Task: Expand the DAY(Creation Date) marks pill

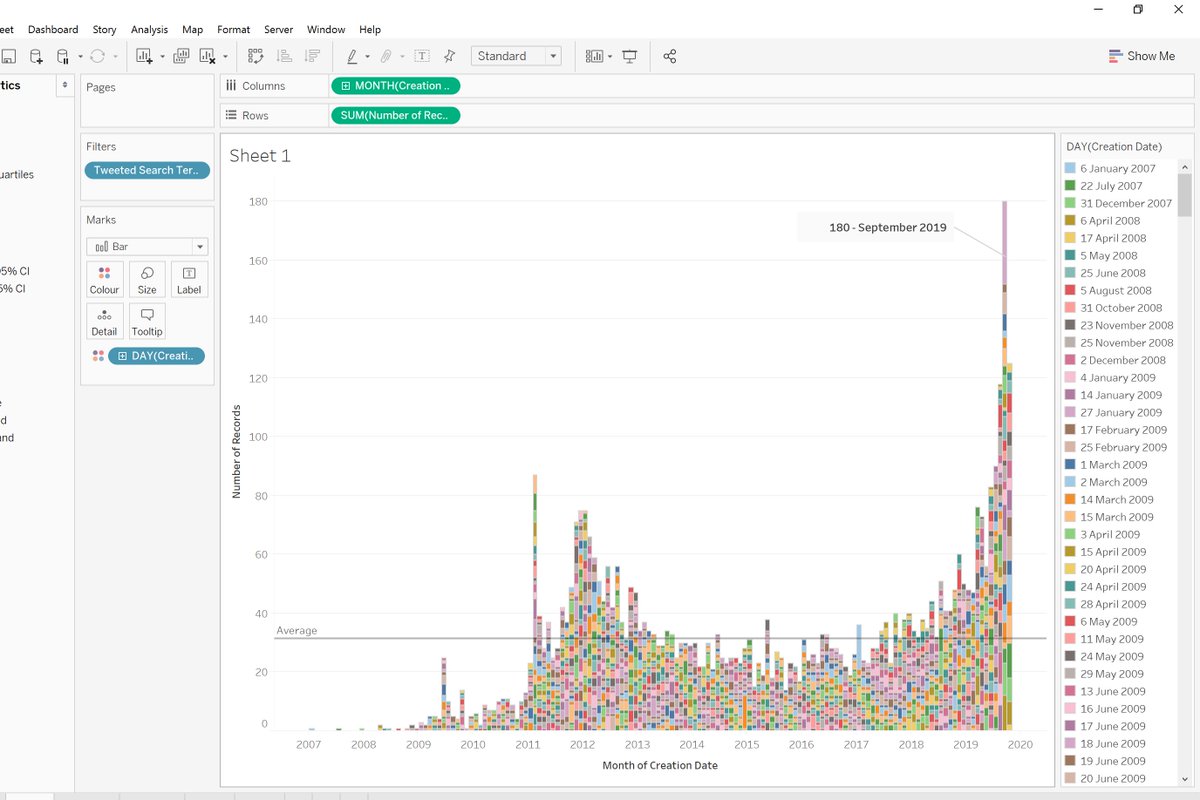Action: click(123, 356)
